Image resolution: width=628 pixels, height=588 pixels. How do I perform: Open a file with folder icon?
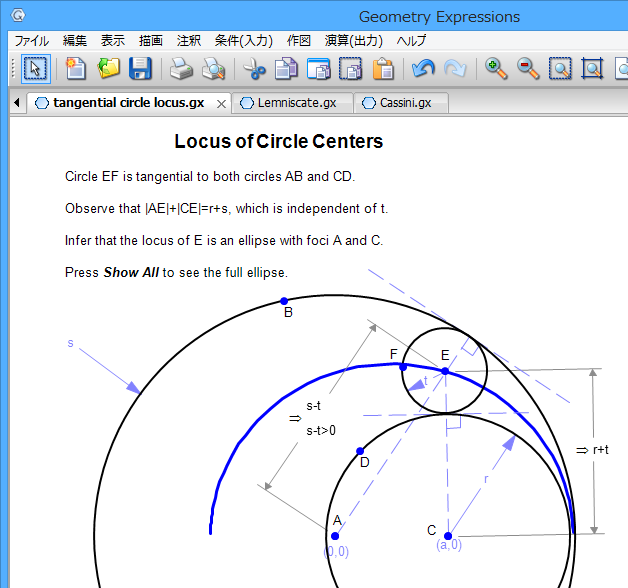tap(108, 69)
